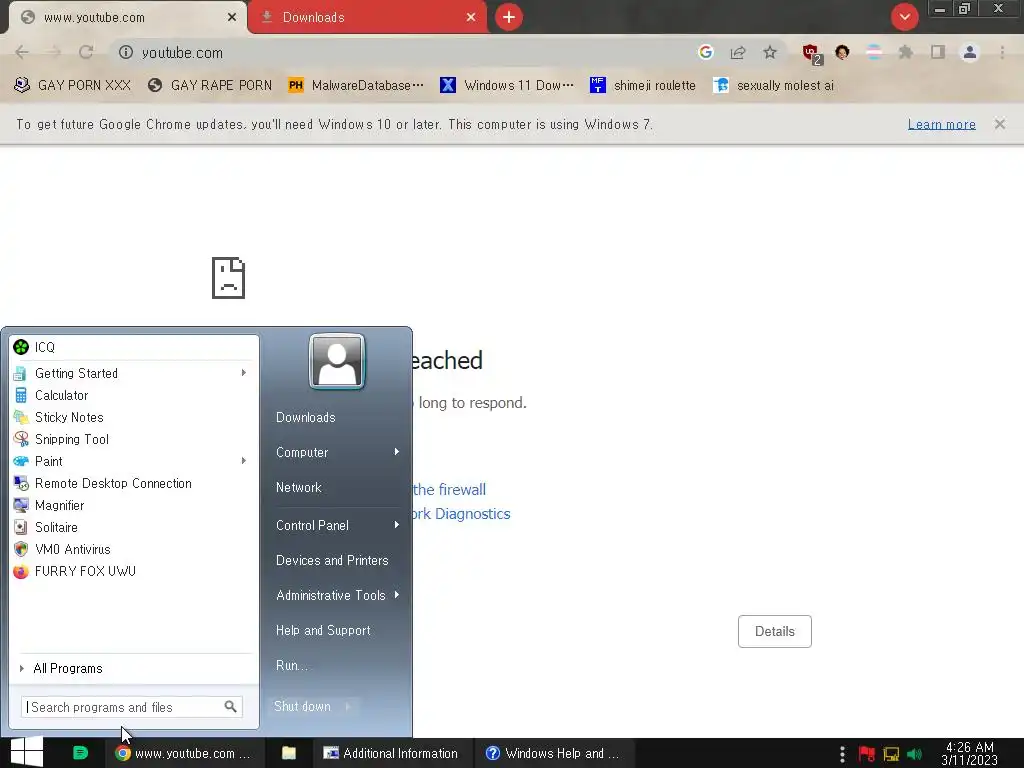Expand Administrative Tools submenu arrow
The image size is (1024, 768).
(x=396, y=595)
